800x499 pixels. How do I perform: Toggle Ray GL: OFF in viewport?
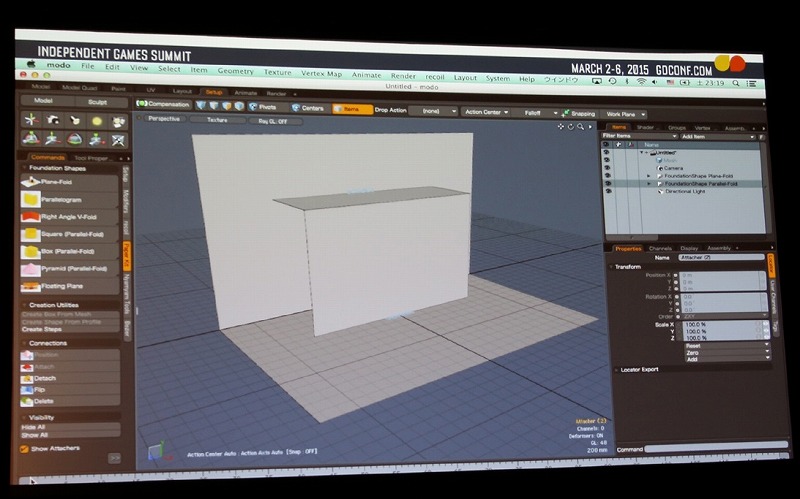tap(275, 121)
